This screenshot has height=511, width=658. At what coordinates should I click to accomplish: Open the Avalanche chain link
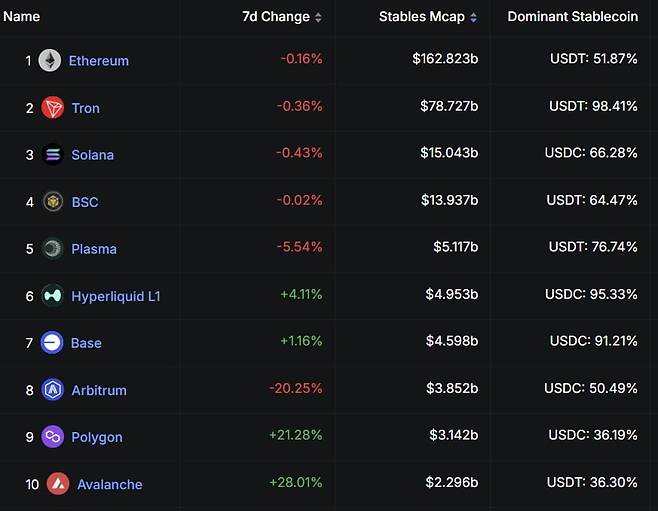tap(109, 484)
